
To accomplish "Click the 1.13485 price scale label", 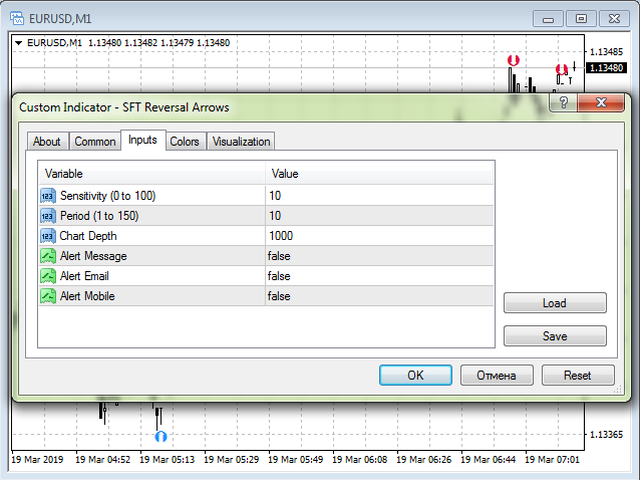I will (607, 52).
